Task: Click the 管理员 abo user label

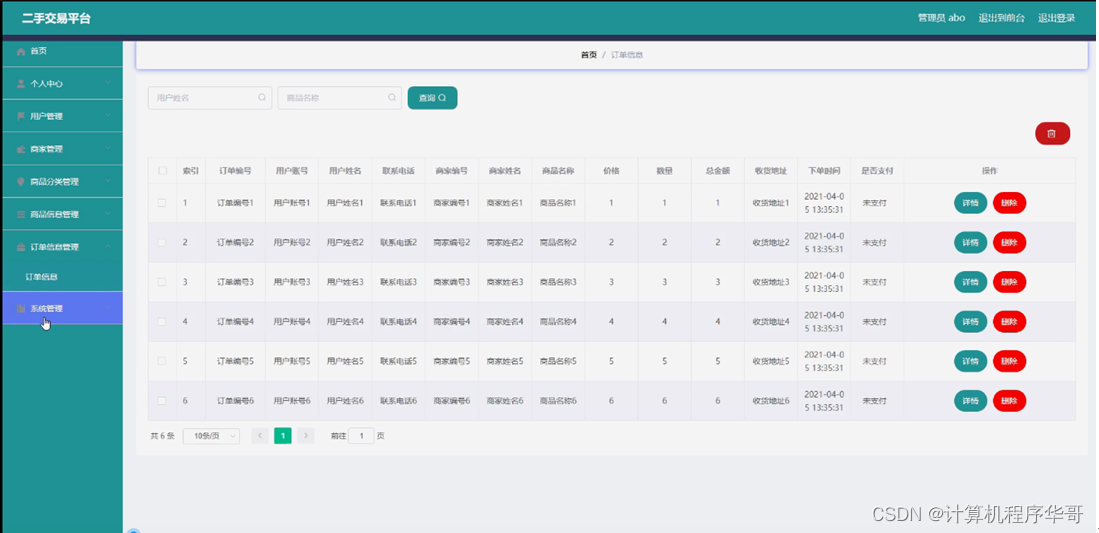Action: pos(941,18)
